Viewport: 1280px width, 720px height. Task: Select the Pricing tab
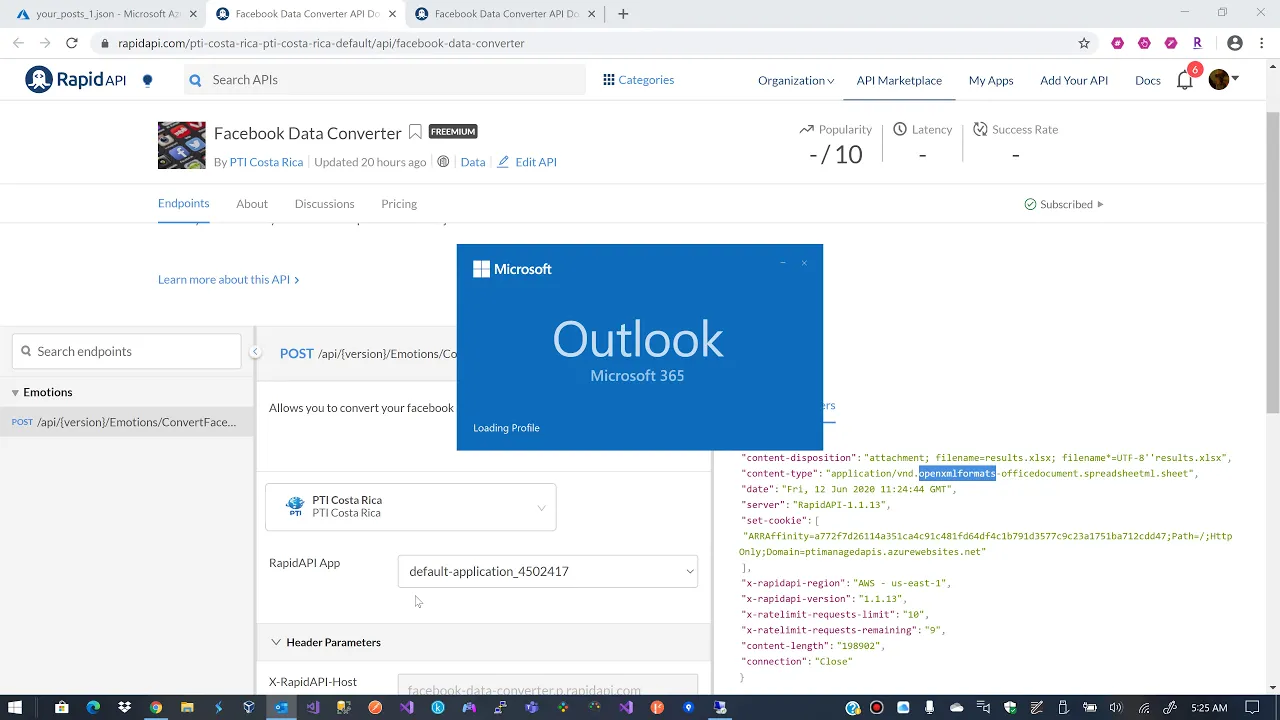click(399, 204)
